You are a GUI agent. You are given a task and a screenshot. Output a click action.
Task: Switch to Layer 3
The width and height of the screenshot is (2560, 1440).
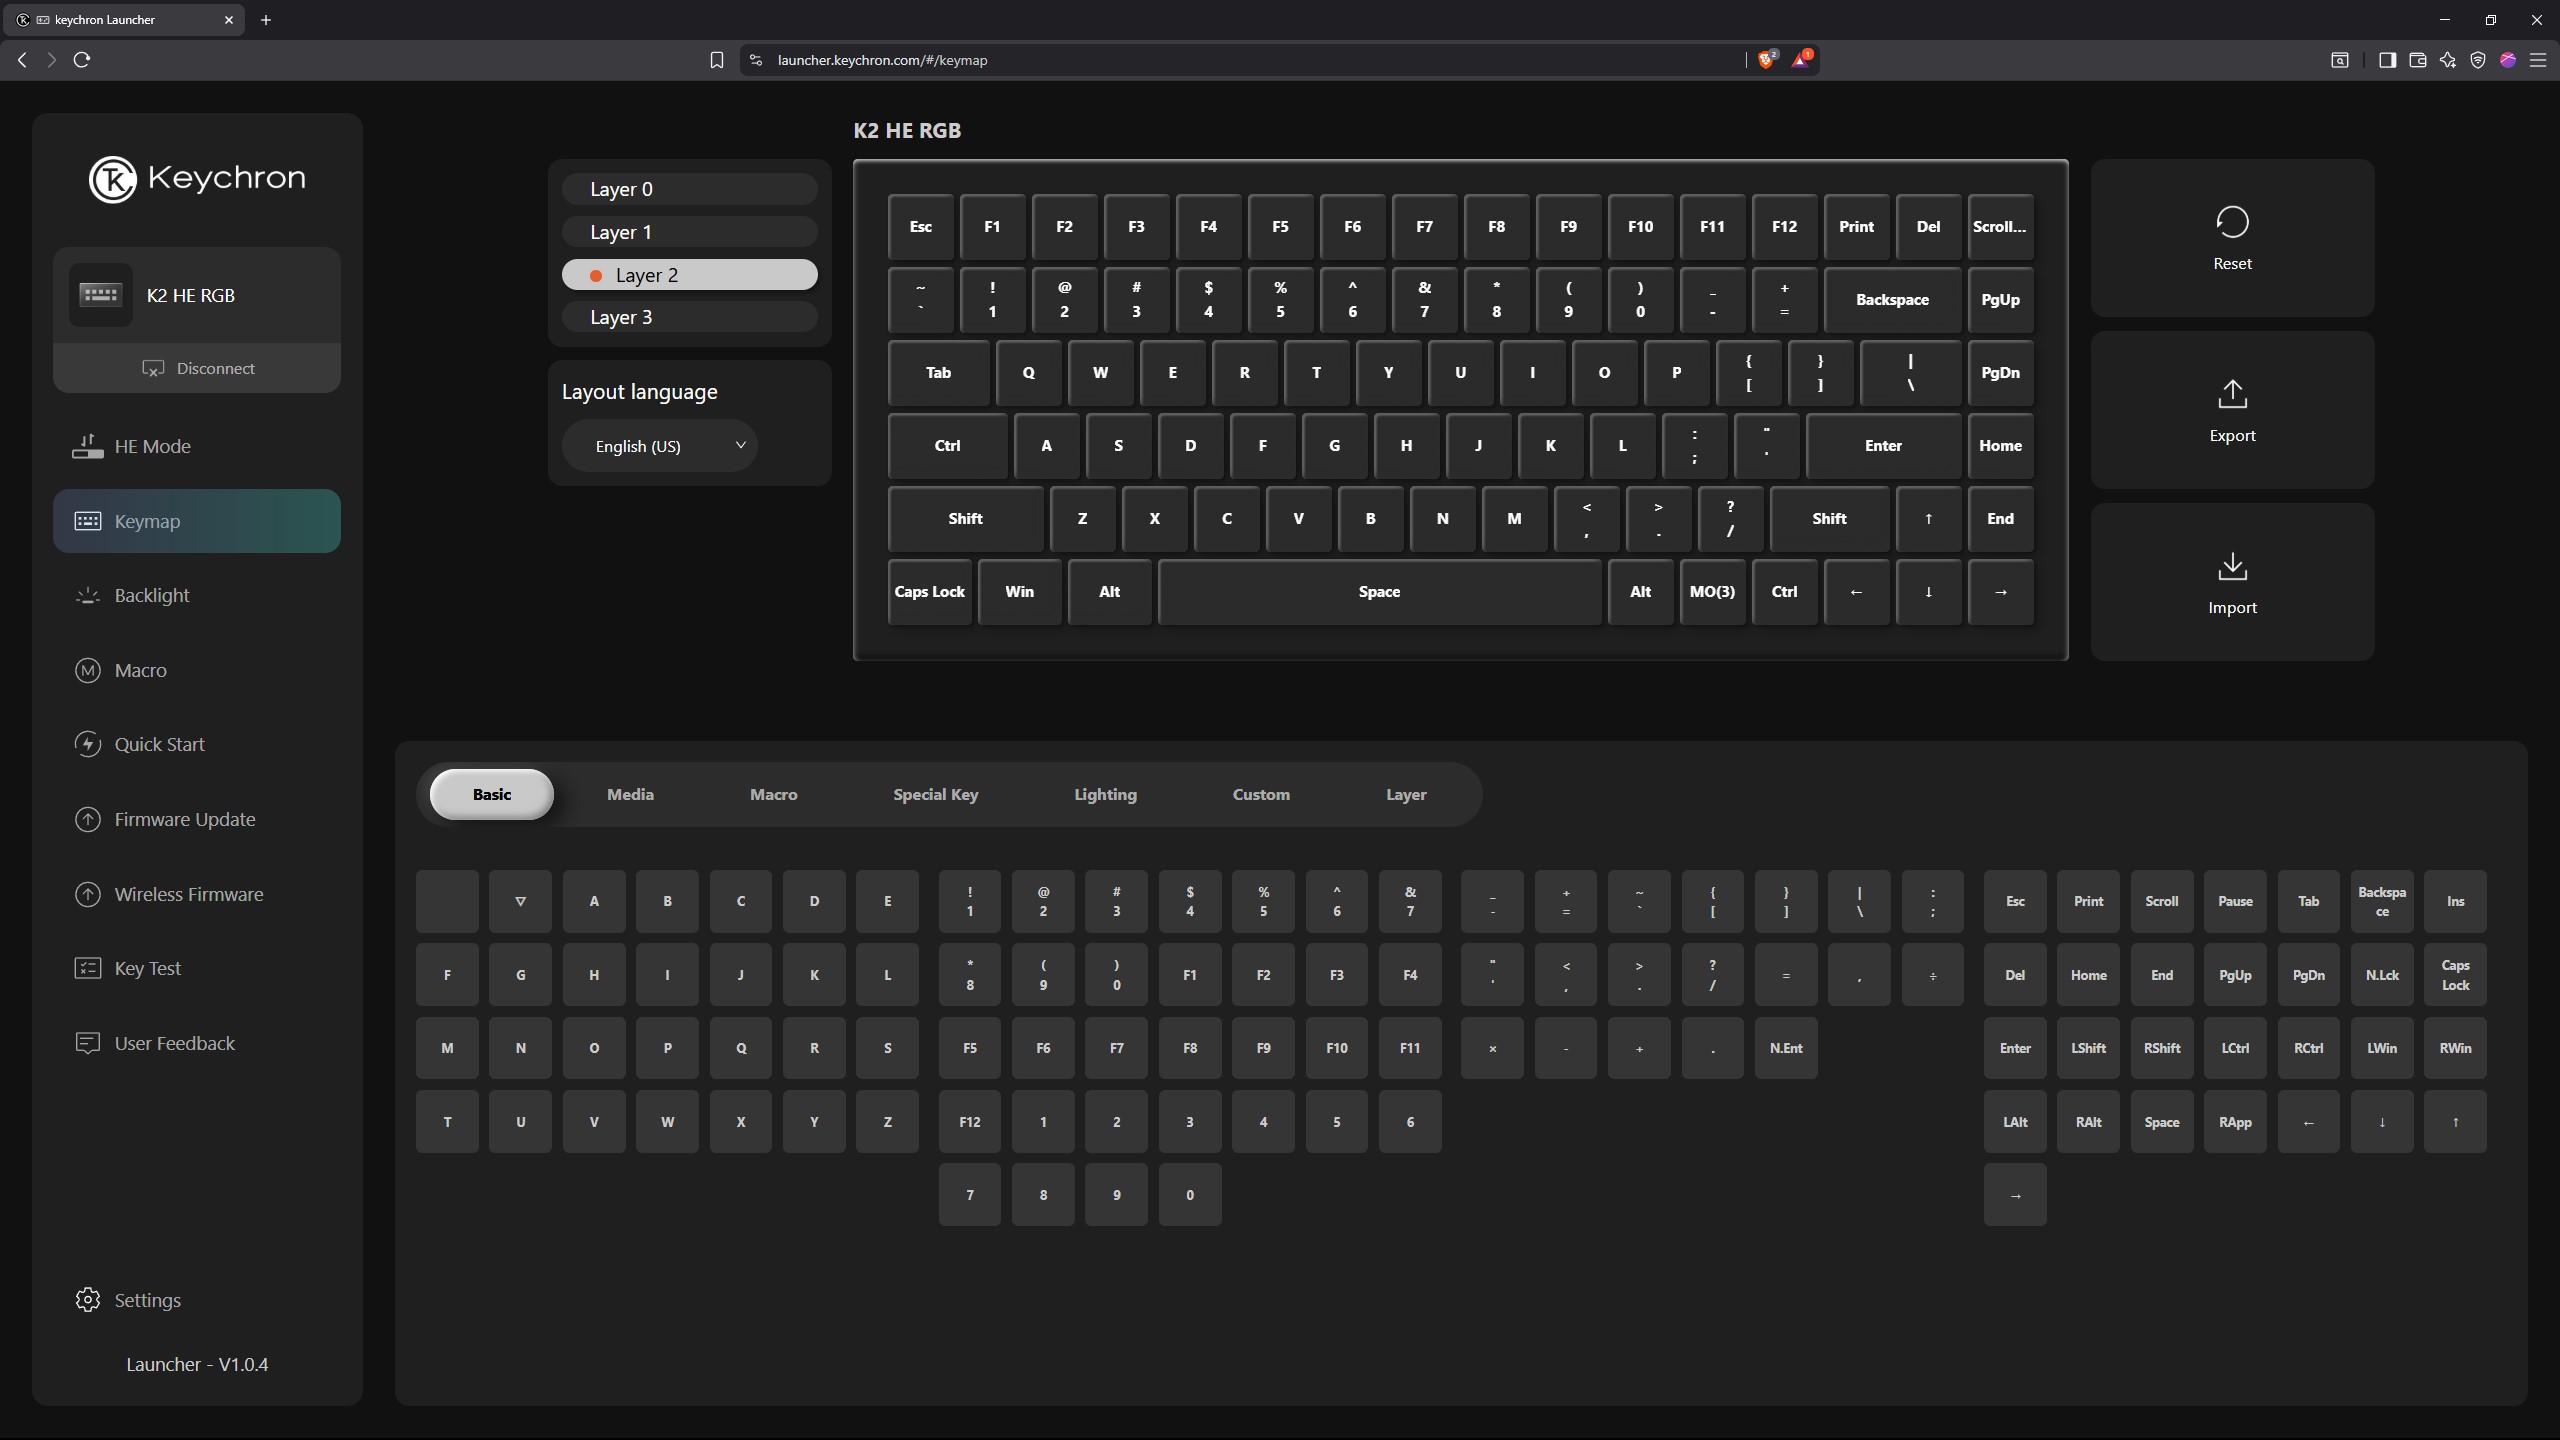click(689, 317)
